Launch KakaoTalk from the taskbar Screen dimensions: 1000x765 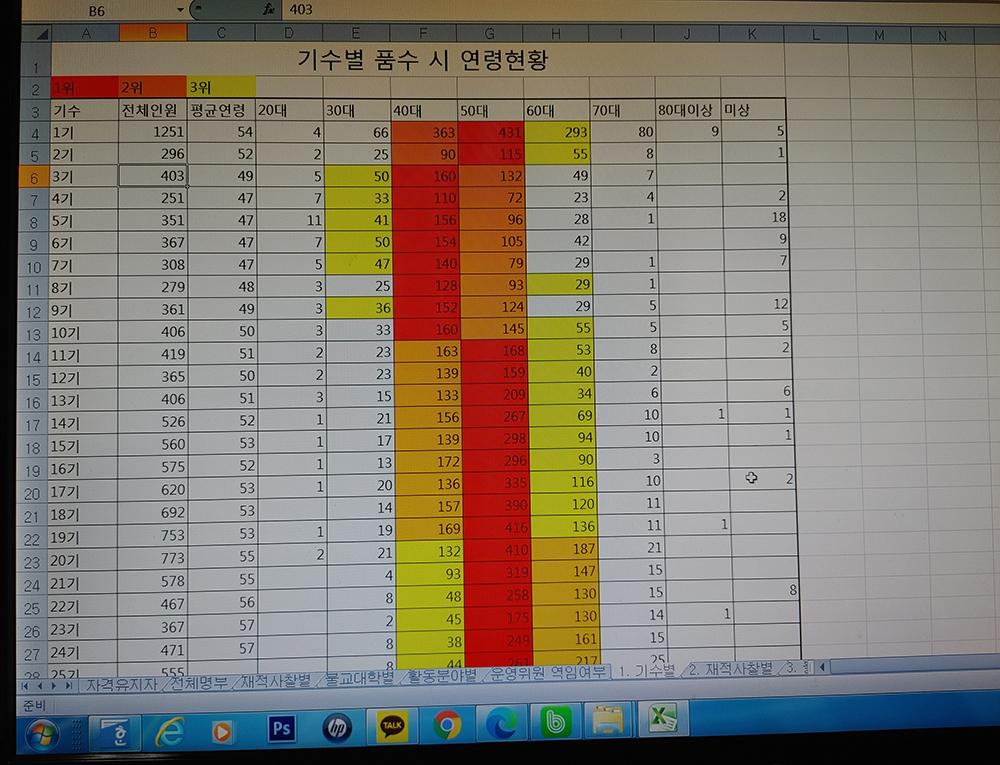tap(391, 728)
